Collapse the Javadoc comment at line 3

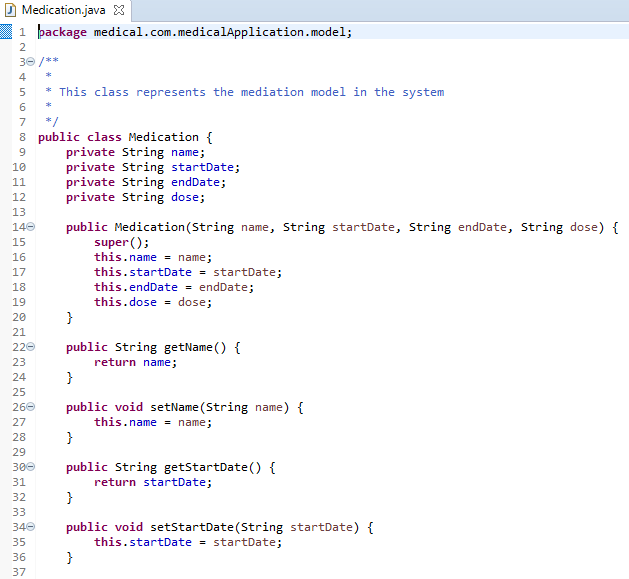coord(30,62)
